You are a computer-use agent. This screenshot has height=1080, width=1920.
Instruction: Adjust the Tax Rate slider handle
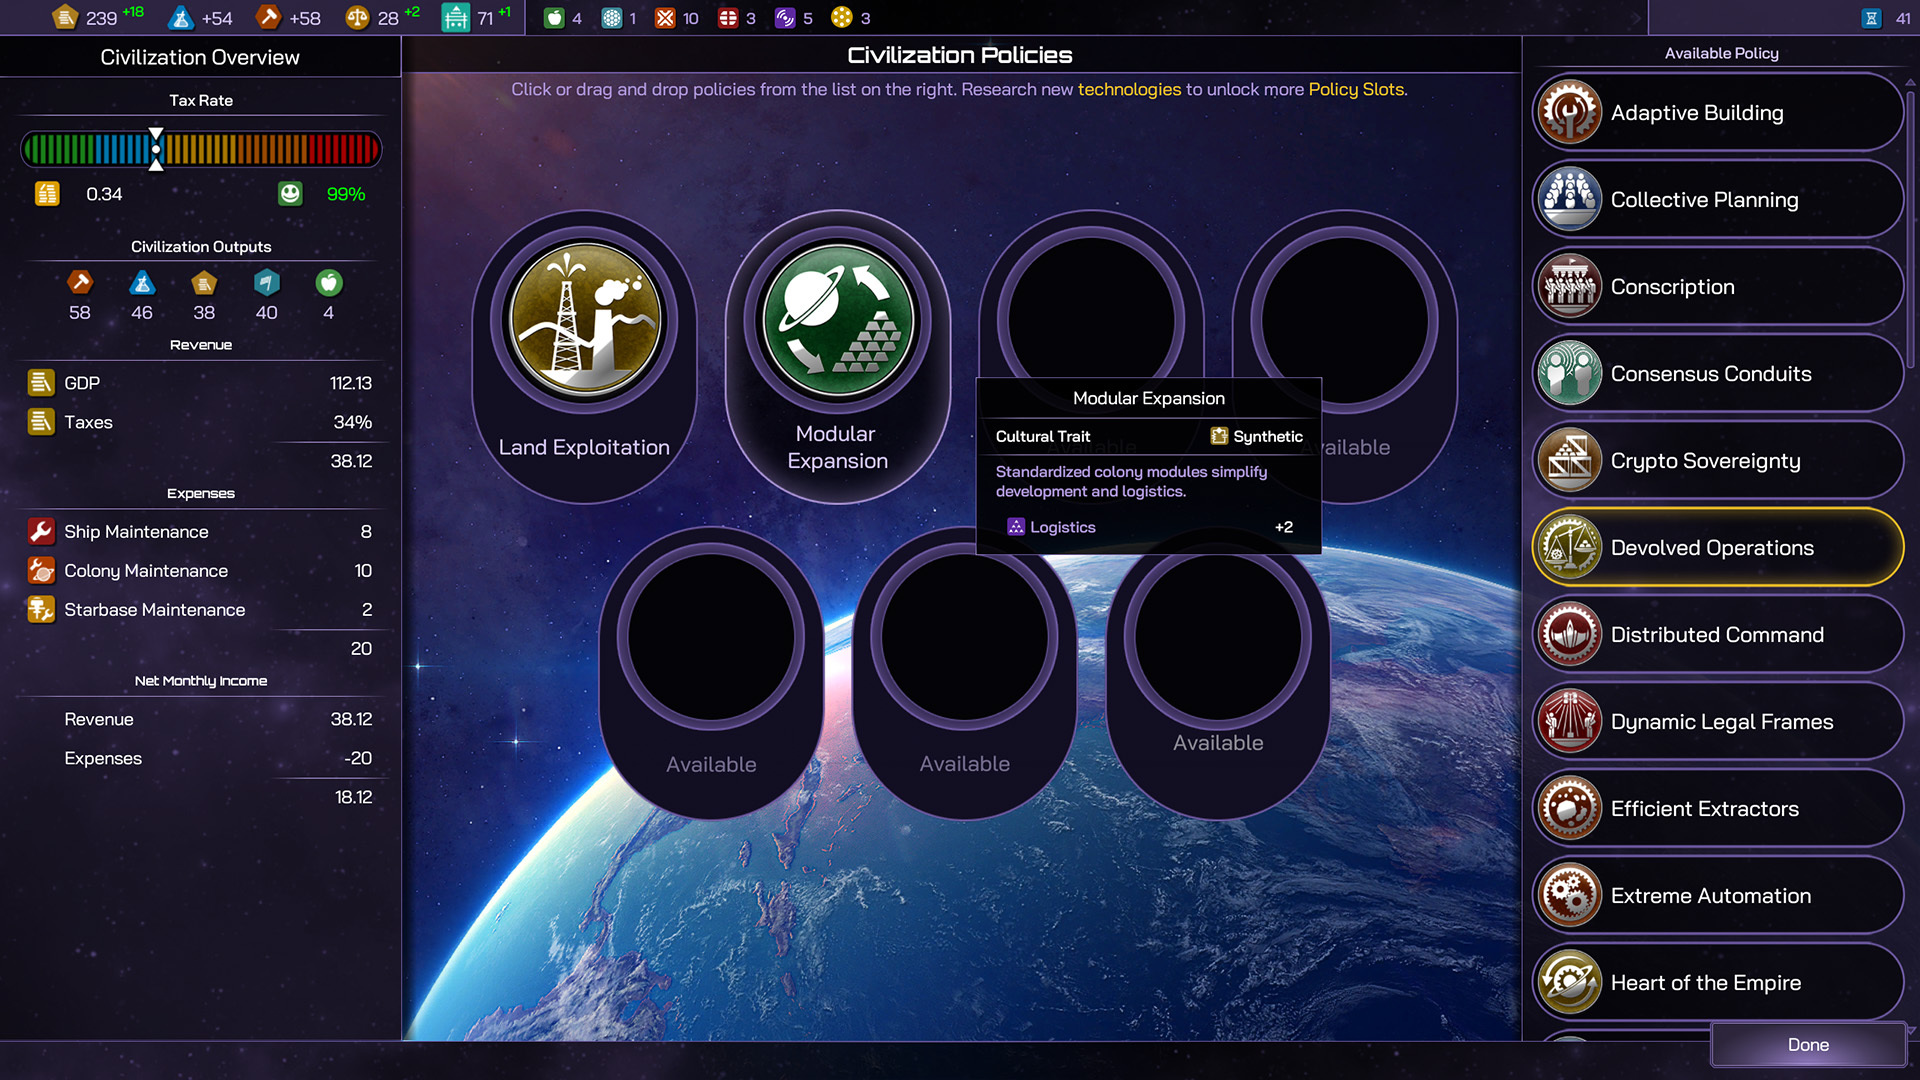(x=156, y=149)
